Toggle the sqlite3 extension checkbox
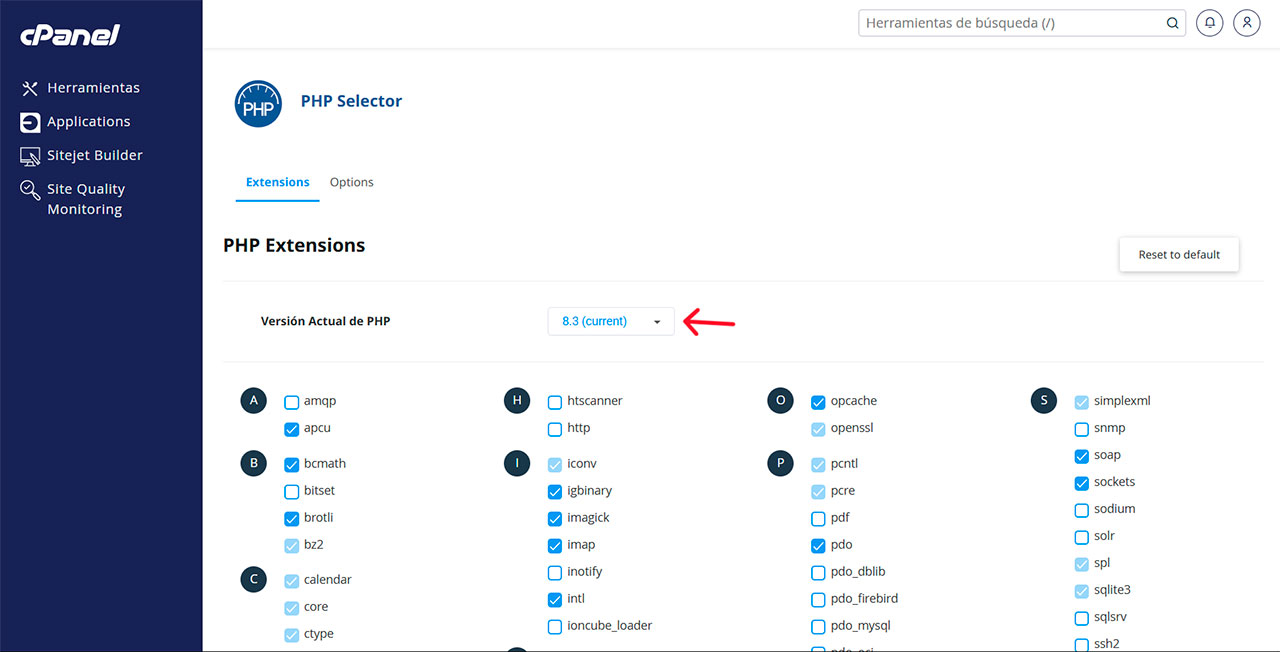This screenshot has width=1280, height=652. 1082,591
